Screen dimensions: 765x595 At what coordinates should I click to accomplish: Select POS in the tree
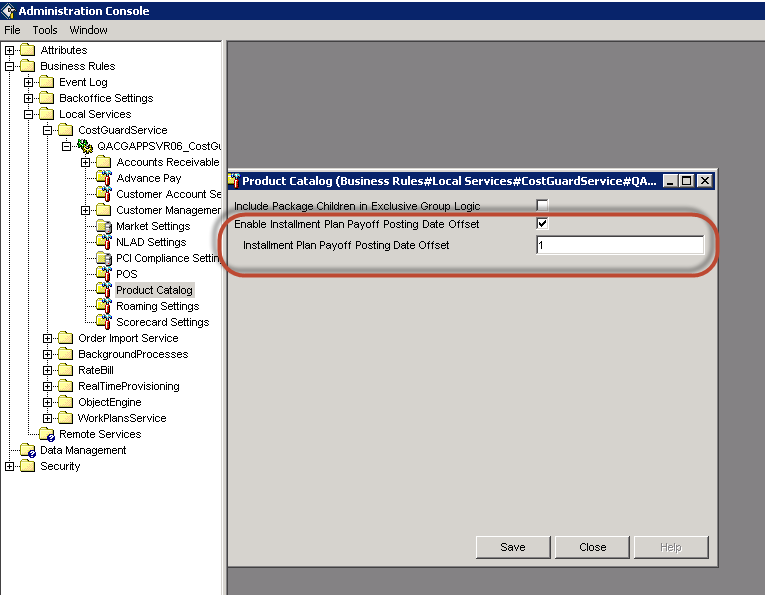(x=127, y=274)
